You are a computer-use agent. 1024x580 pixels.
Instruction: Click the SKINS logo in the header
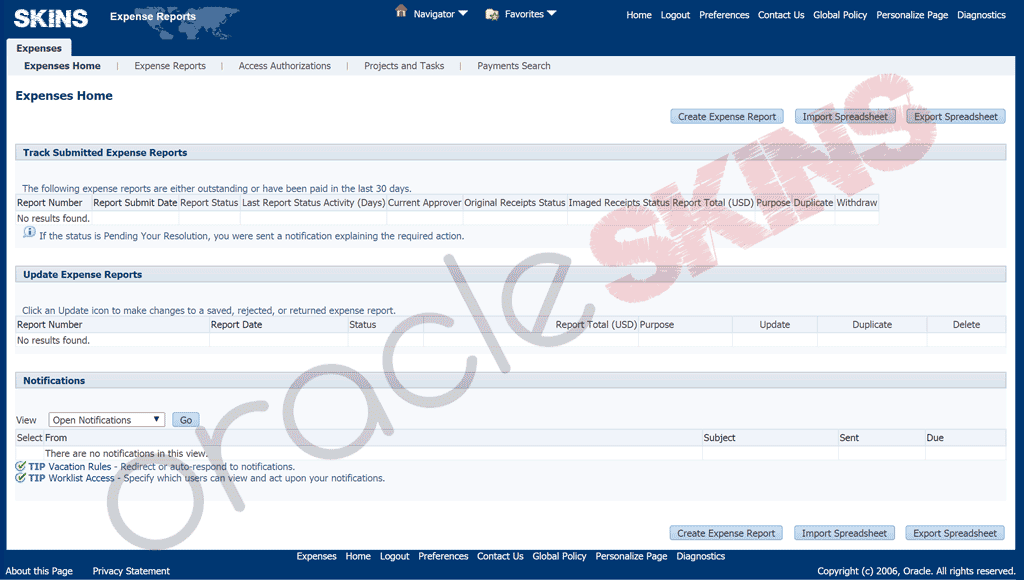(x=51, y=17)
